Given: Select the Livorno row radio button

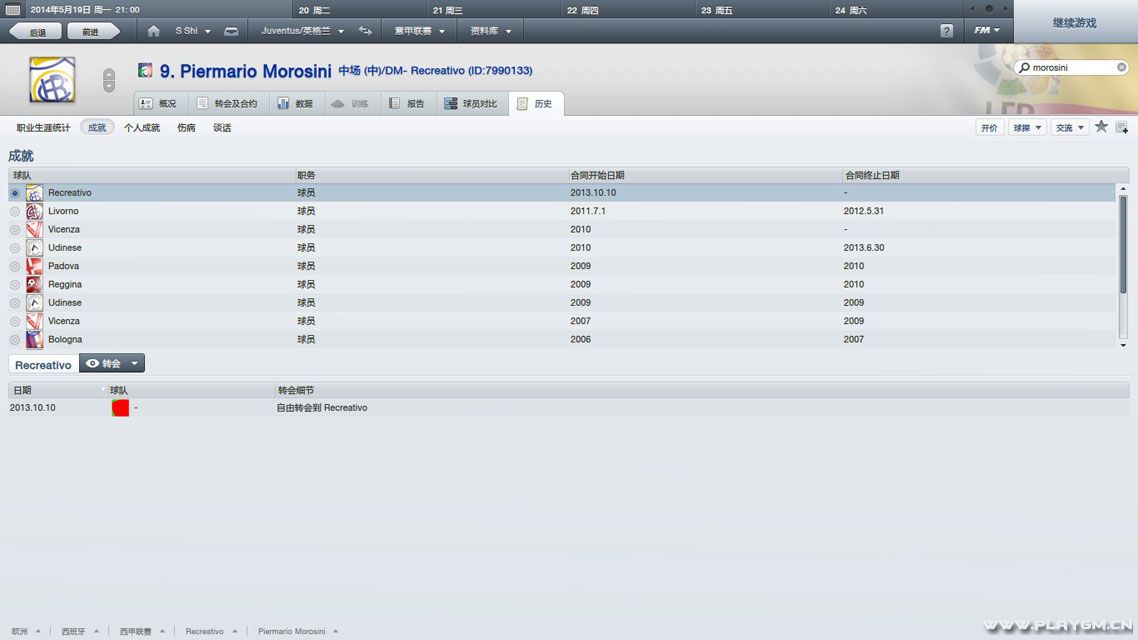Looking at the screenshot, I should click(x=14, y=211).
